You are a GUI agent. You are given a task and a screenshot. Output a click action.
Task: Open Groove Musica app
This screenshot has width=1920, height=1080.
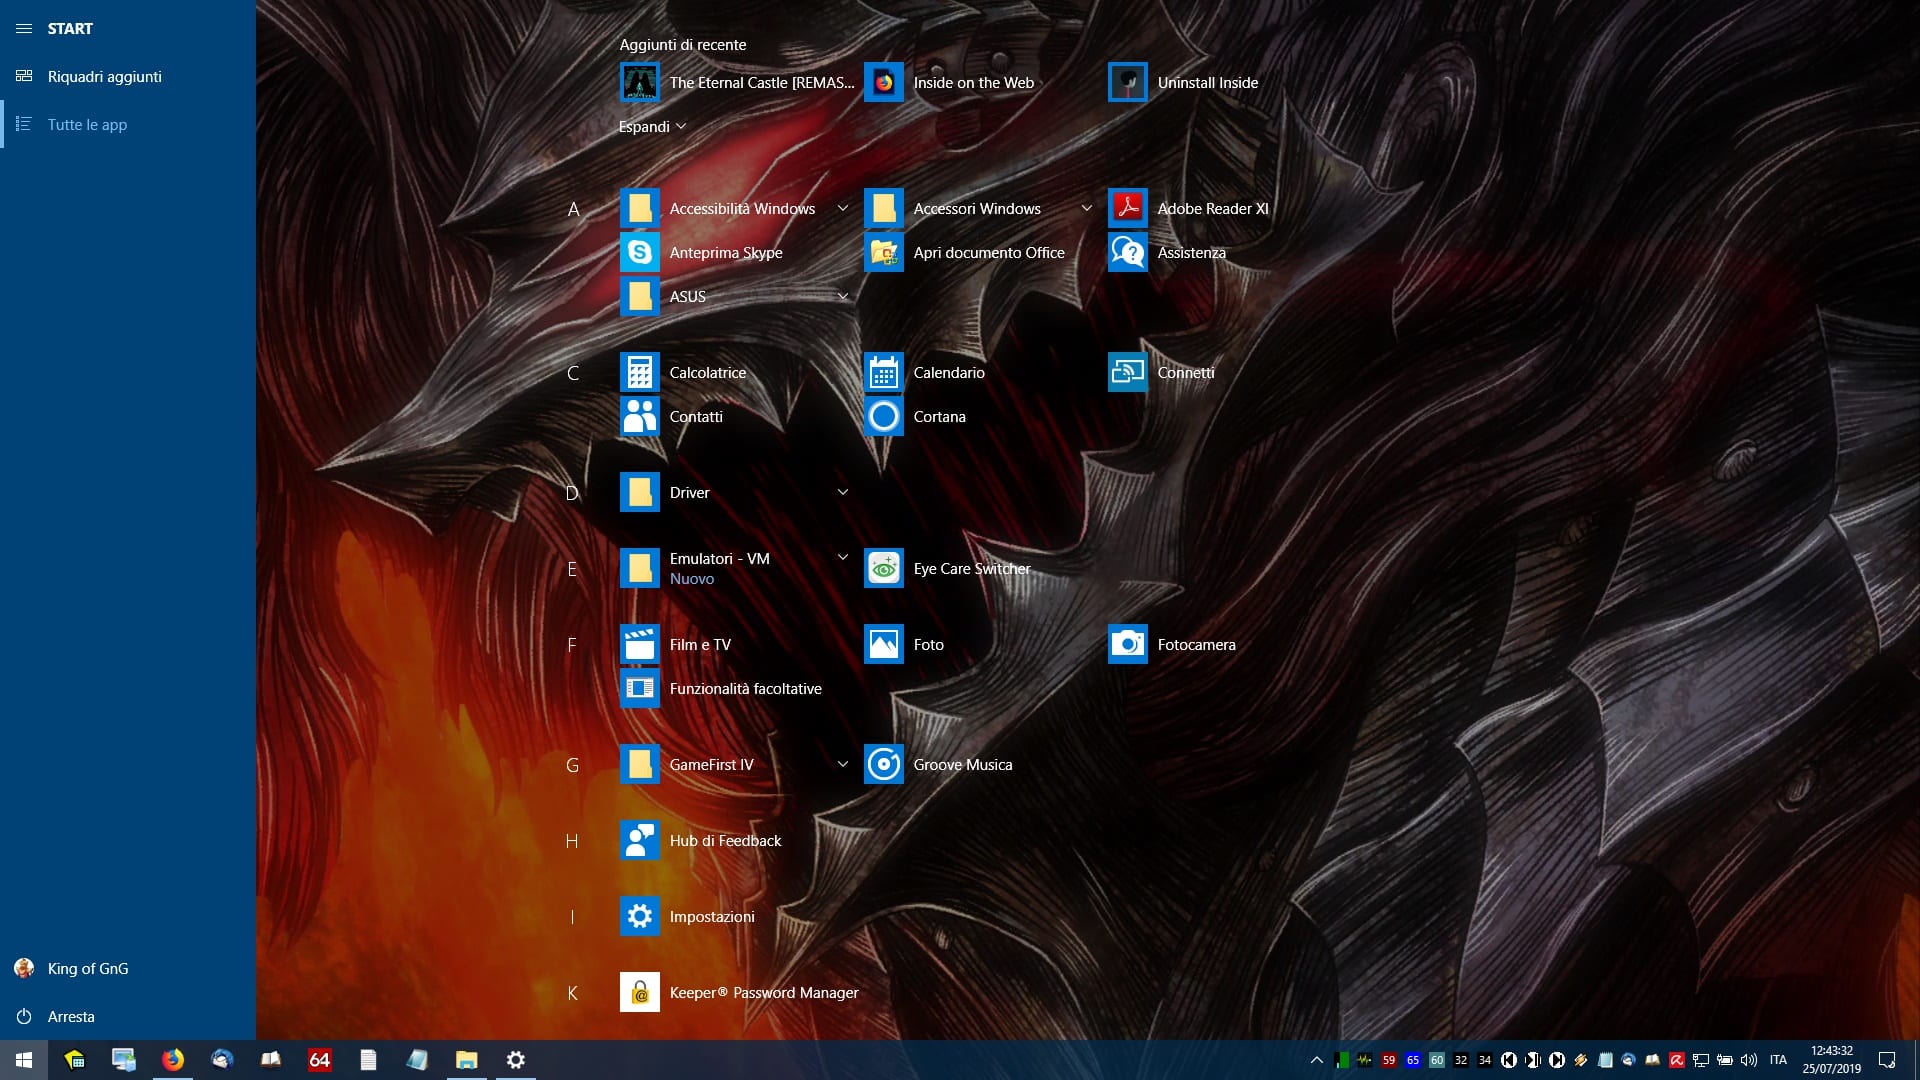click(961, 765)
